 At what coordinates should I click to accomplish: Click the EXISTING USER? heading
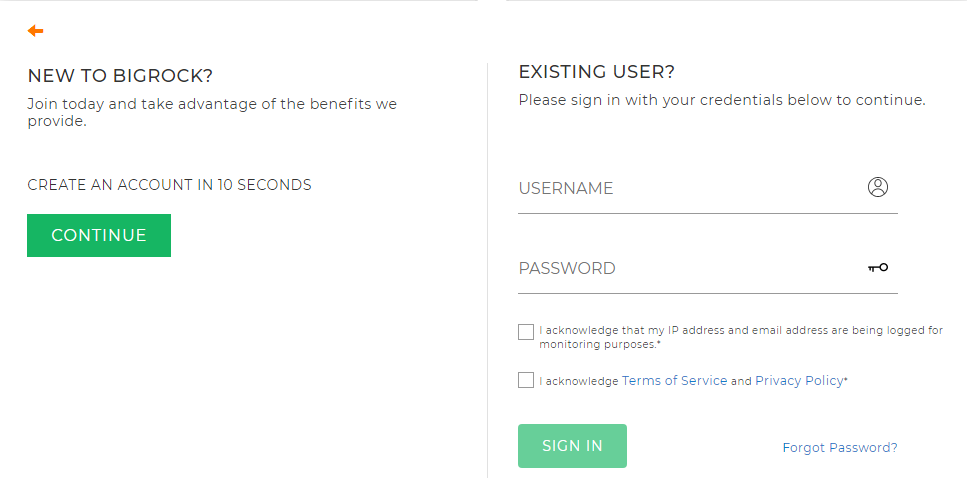point(596,72)
